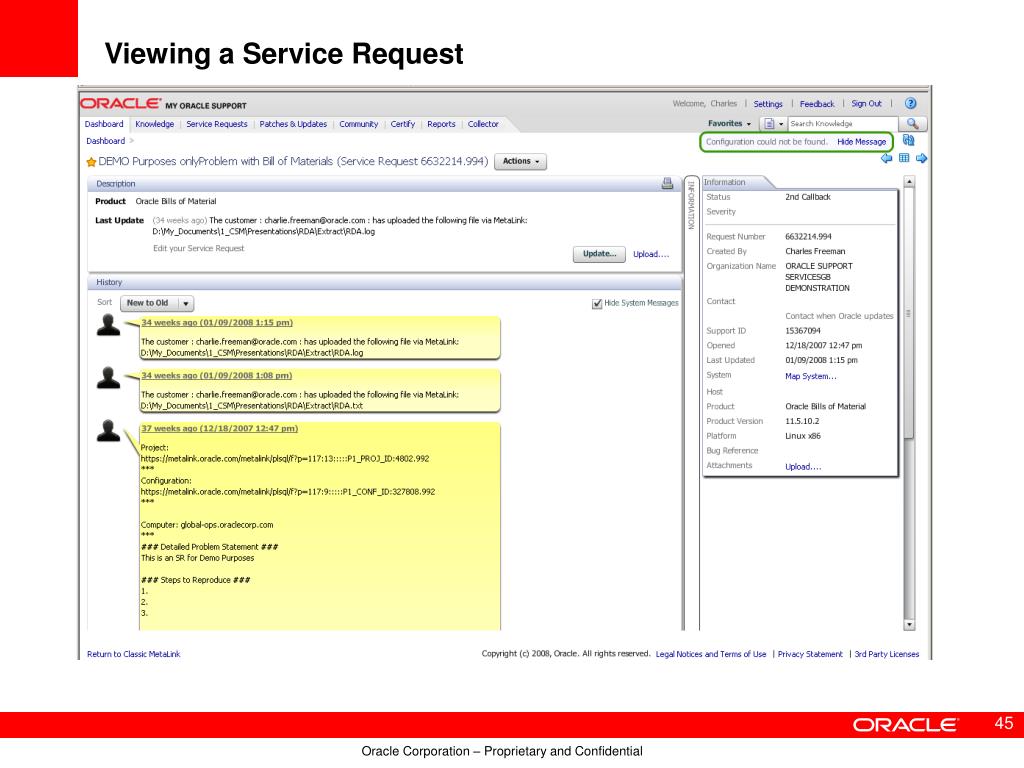This screenshot has width=1024, height=768.
Task: Go to next request with right arrow
Action: (x=921, y=158)
